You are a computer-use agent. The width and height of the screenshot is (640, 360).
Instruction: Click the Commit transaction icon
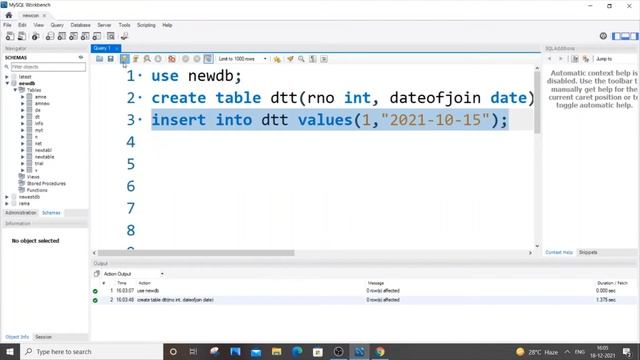tap(186, 59)
